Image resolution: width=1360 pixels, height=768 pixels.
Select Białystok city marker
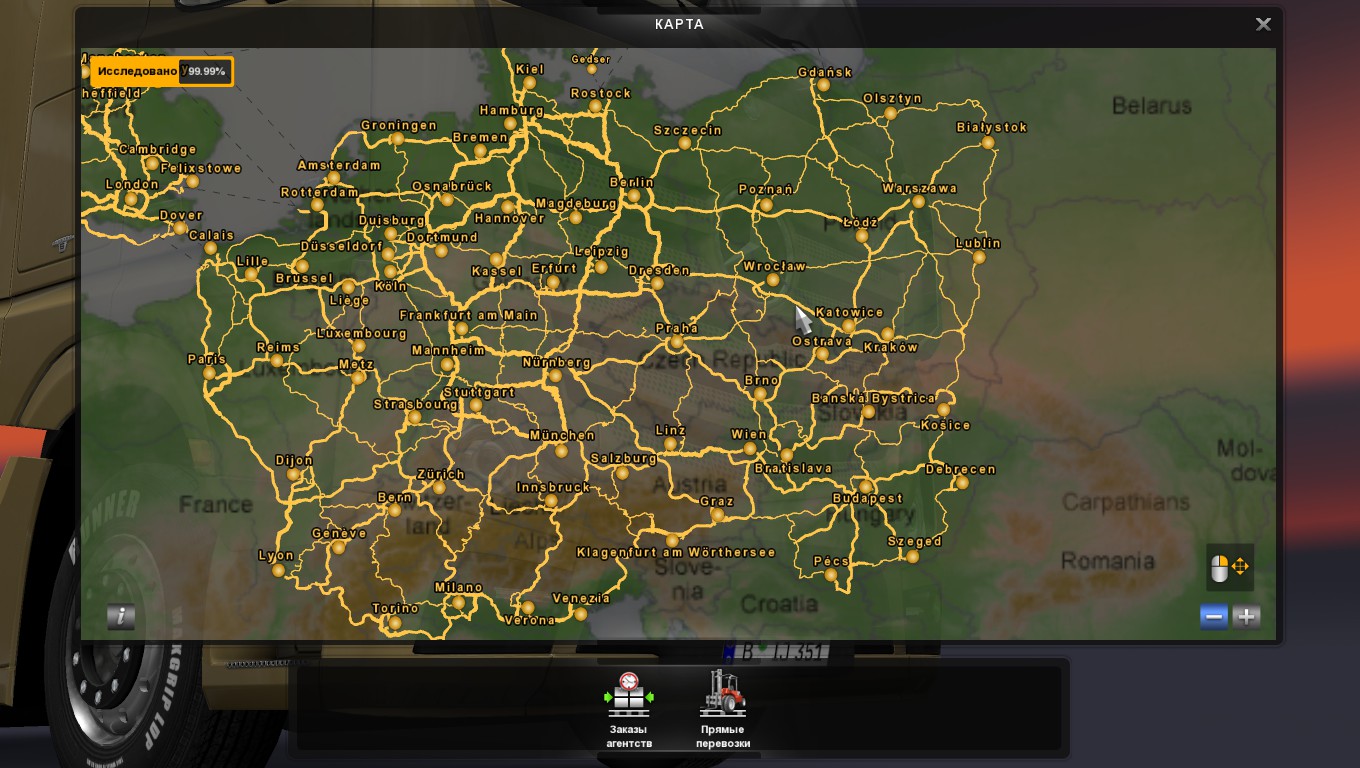coord(988,143)
